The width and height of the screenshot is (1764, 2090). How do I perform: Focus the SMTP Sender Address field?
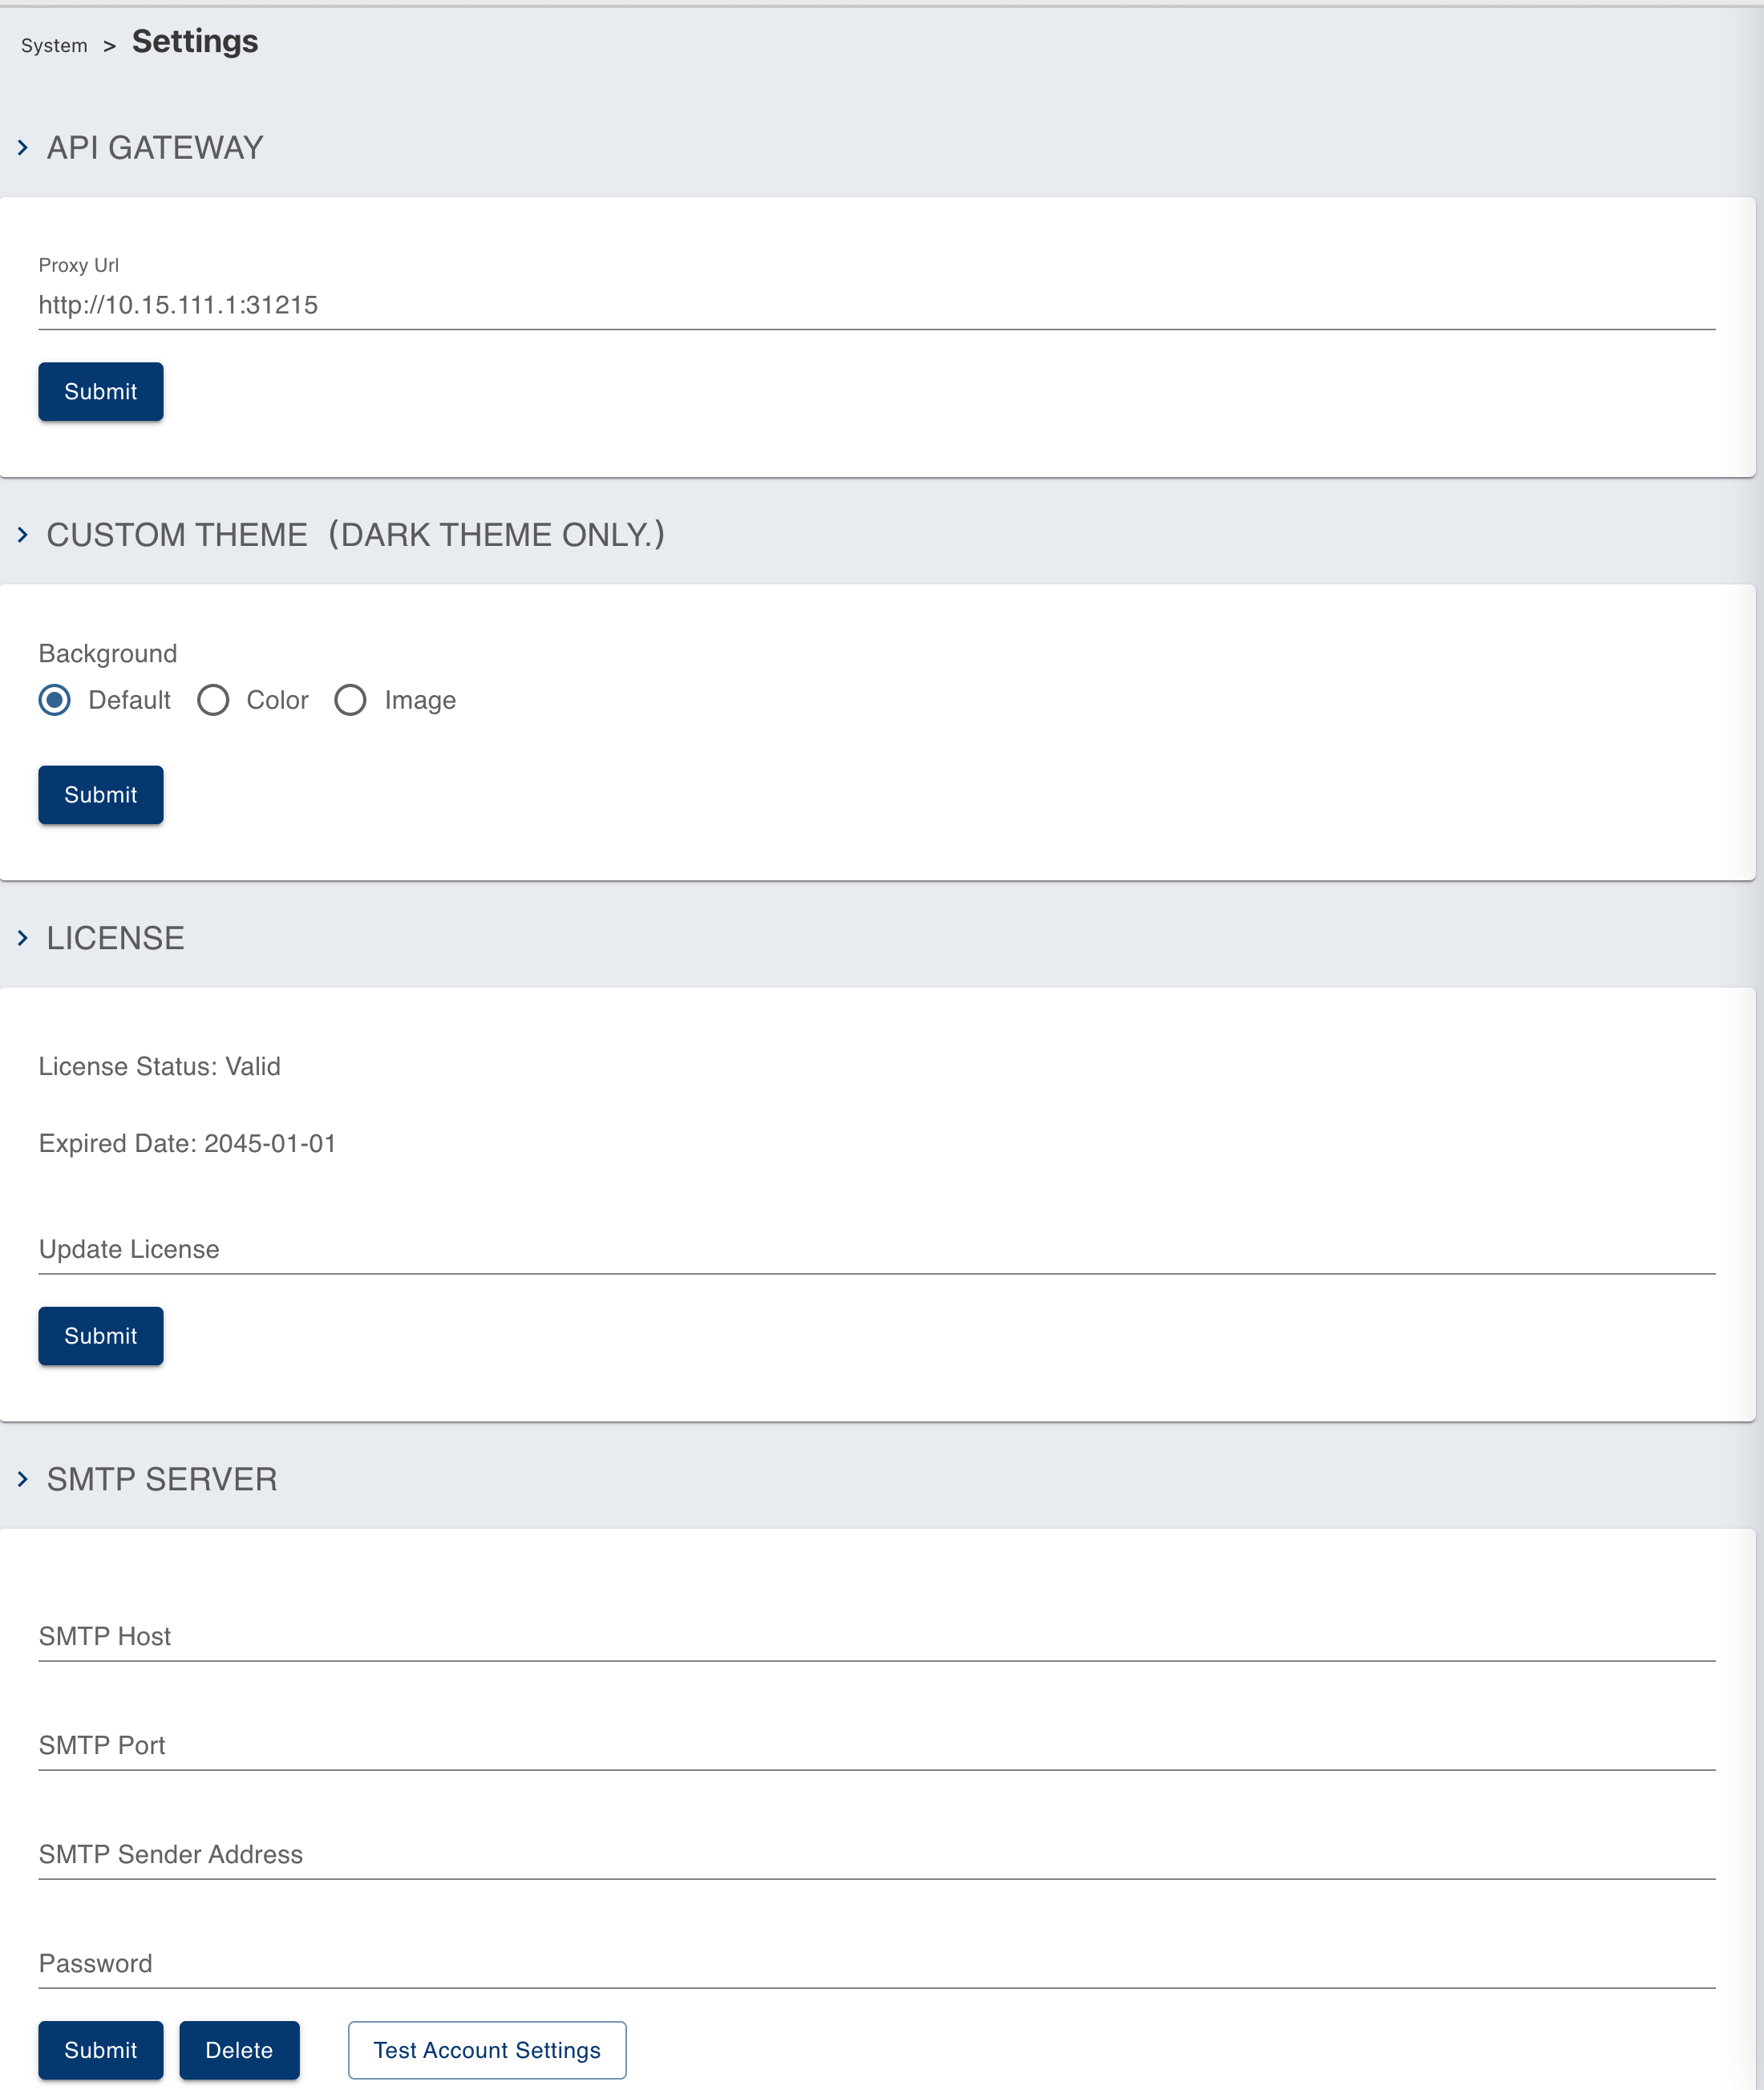pos(877,1854)
